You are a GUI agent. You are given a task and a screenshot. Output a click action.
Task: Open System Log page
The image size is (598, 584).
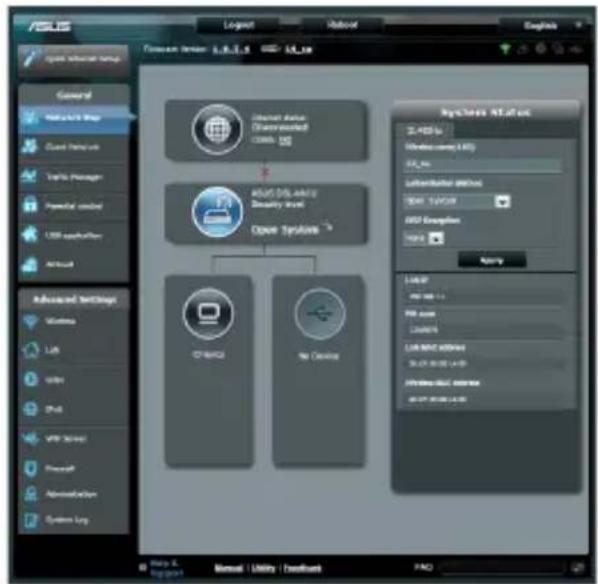[x=74, y=520]
